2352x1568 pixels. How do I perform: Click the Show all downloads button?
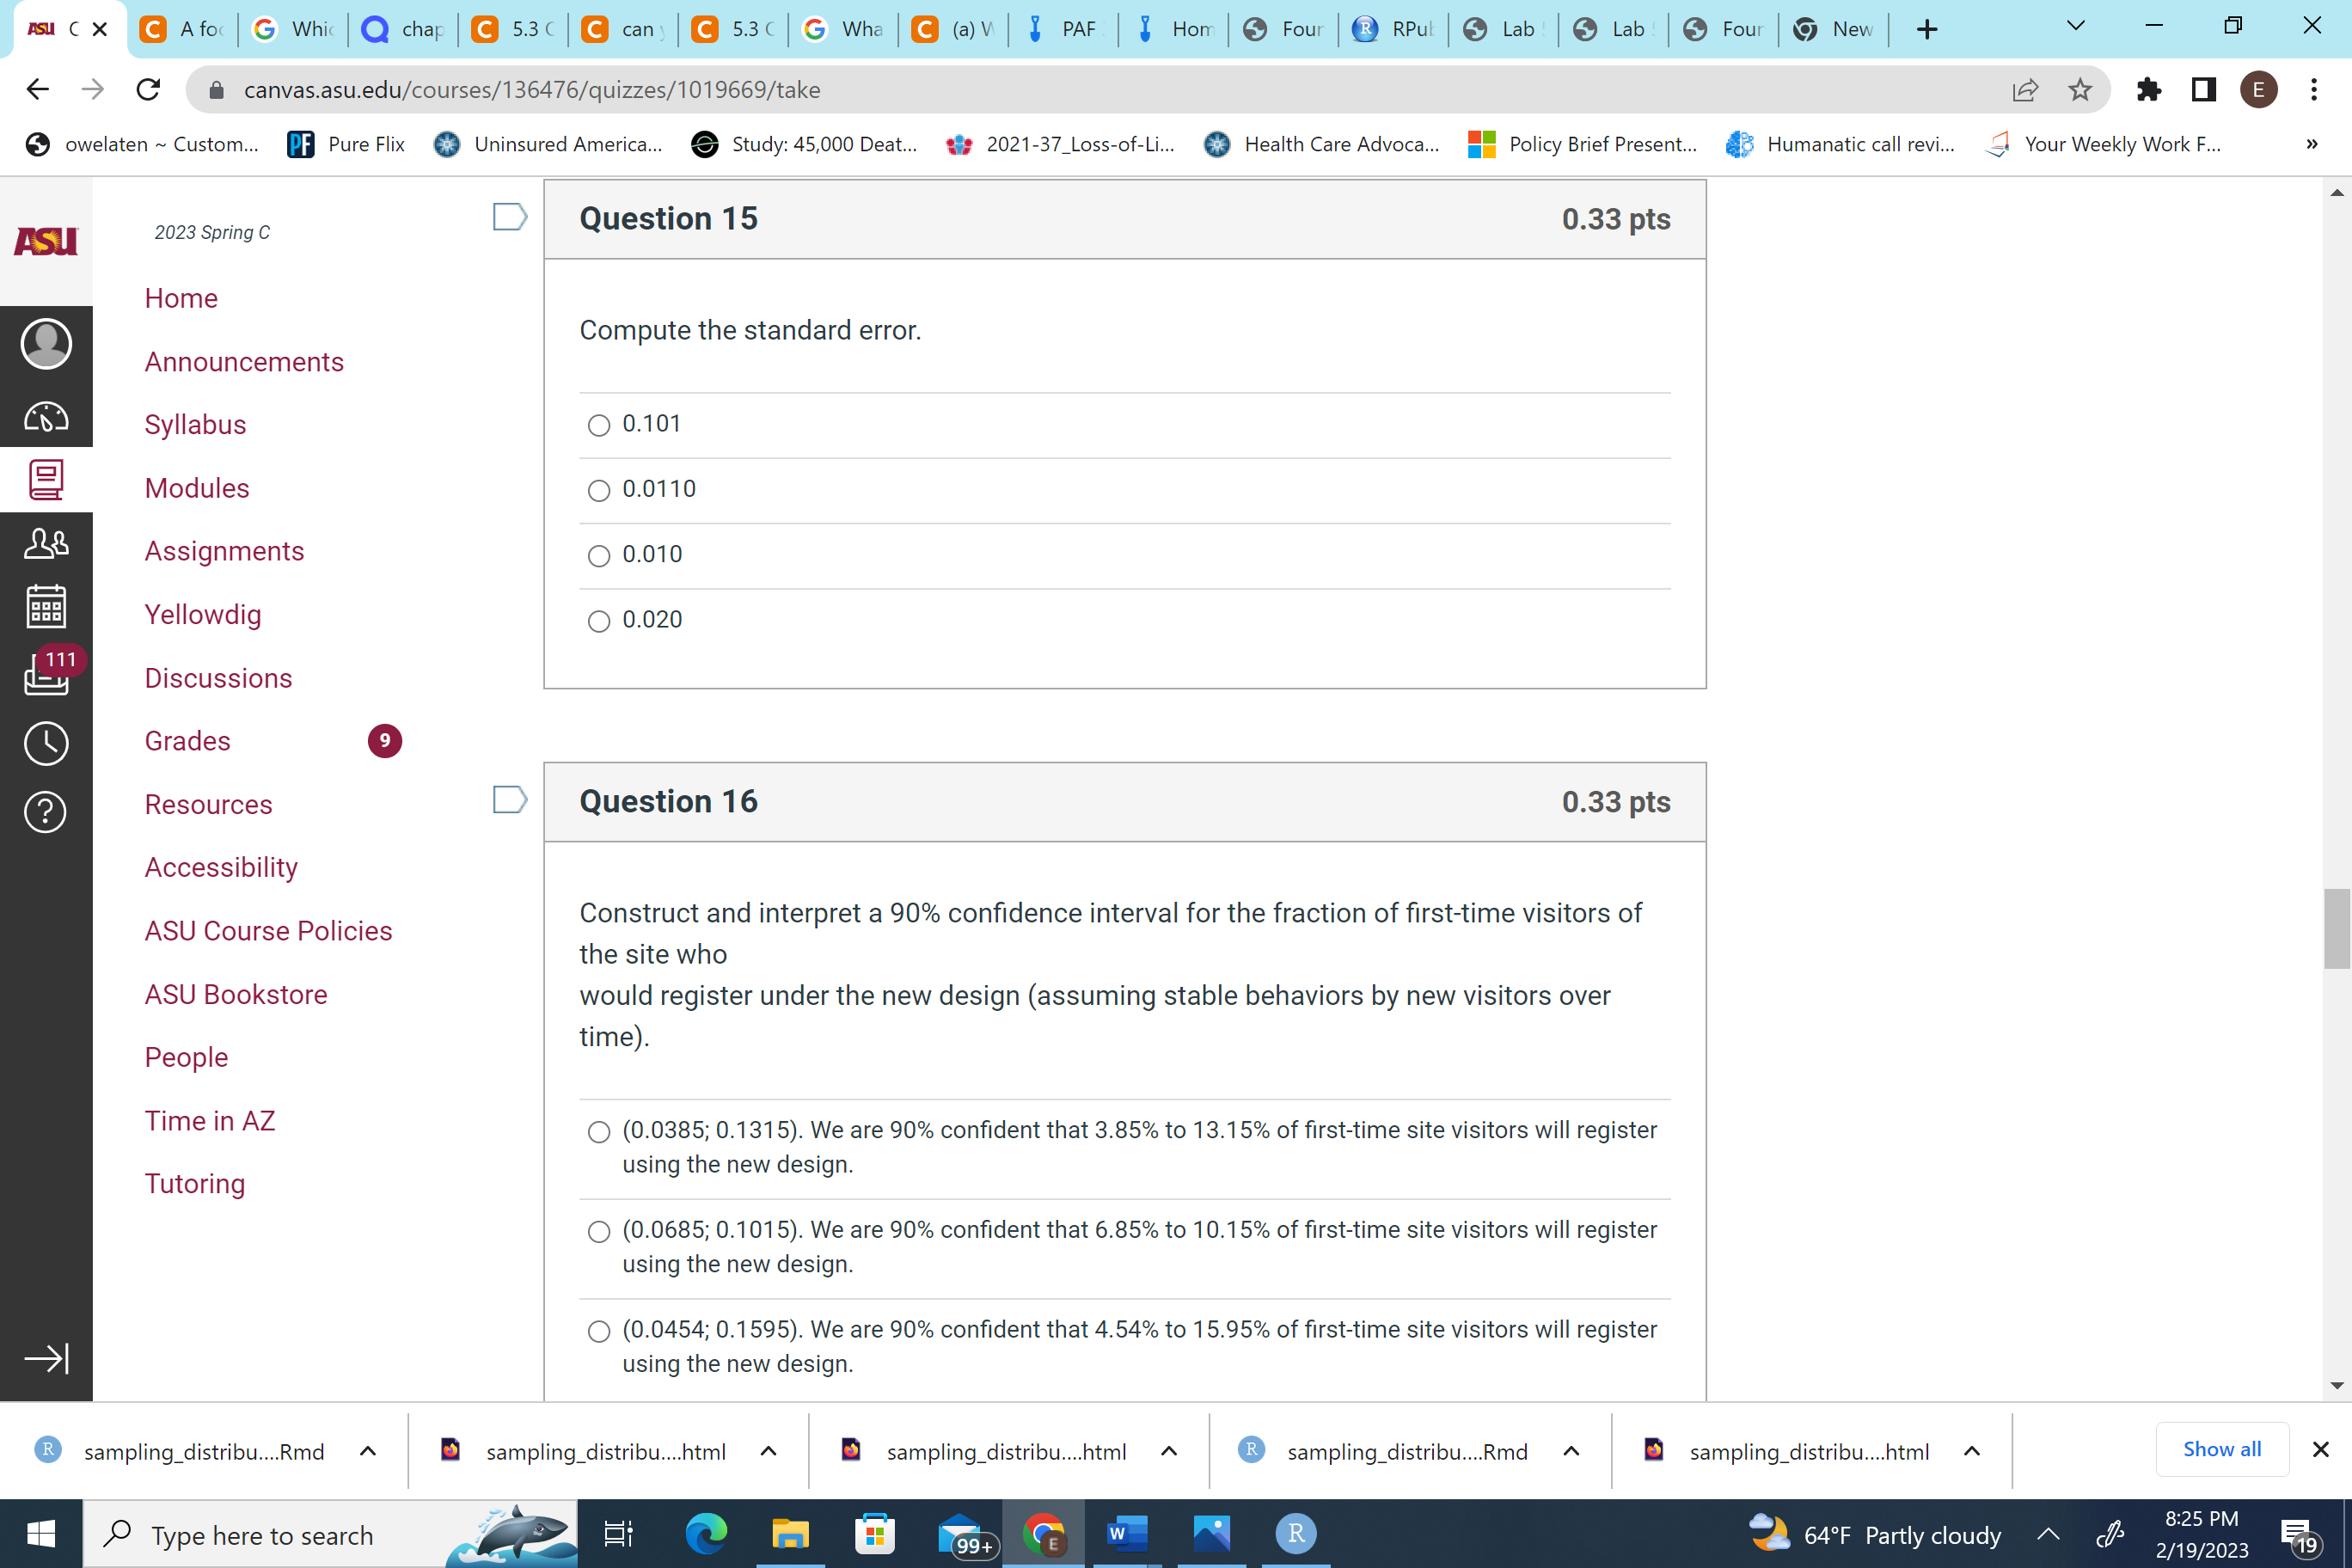2222,1449
